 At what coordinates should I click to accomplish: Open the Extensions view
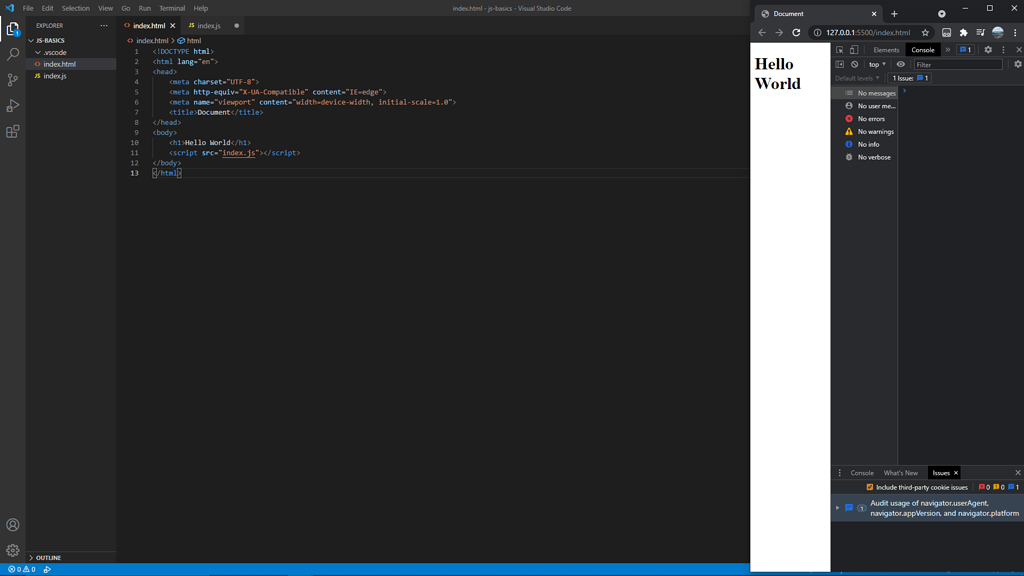pos(12,132)
